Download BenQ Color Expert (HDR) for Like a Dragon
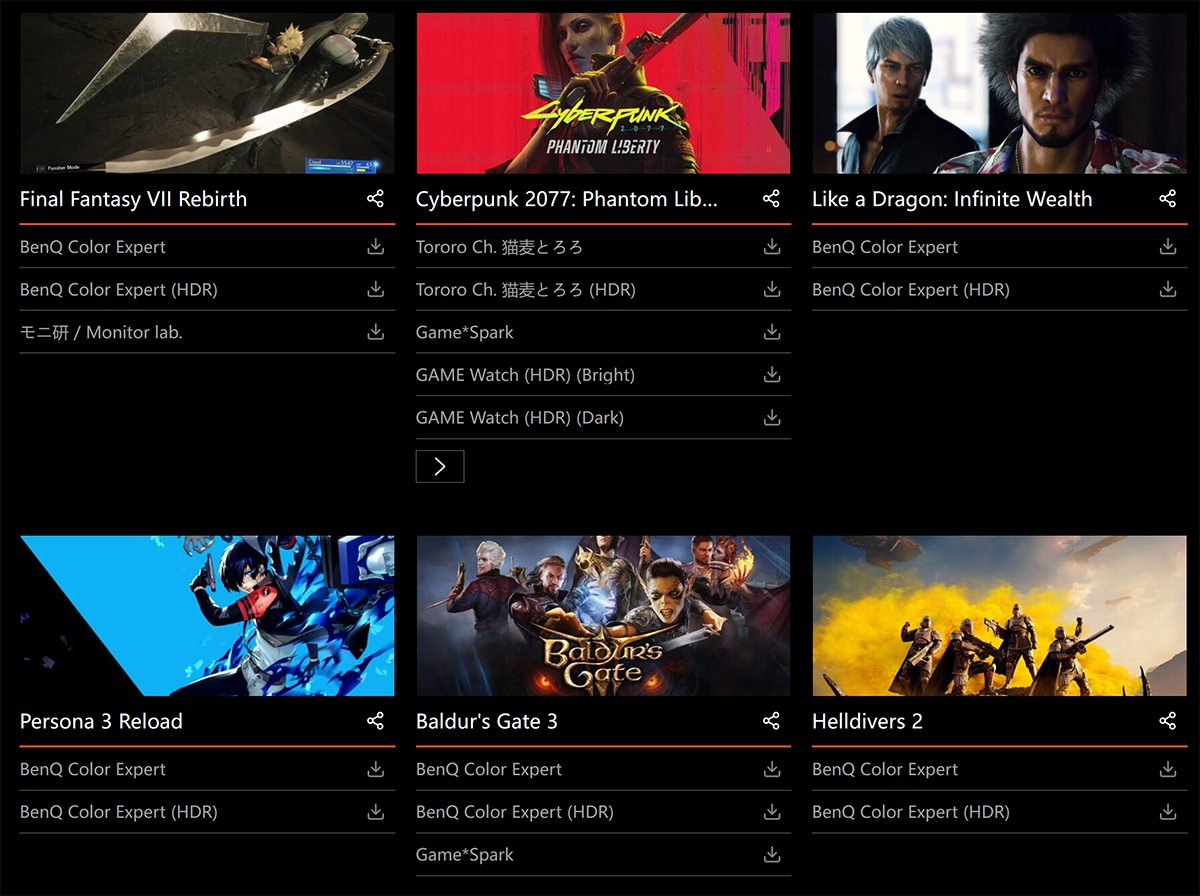The image size is (1200, 896). (x=1168, y=290)
